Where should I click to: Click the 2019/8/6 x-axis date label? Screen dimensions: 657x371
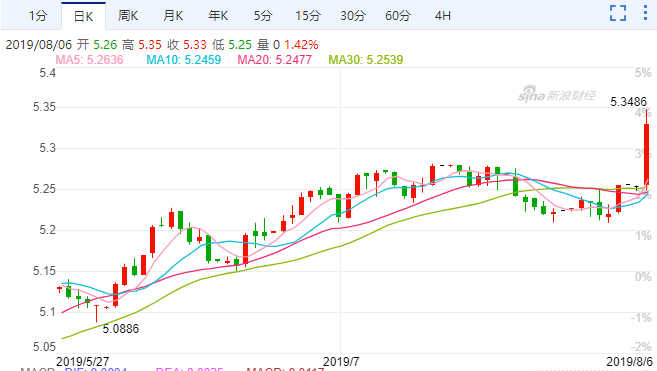pos(629,361)
